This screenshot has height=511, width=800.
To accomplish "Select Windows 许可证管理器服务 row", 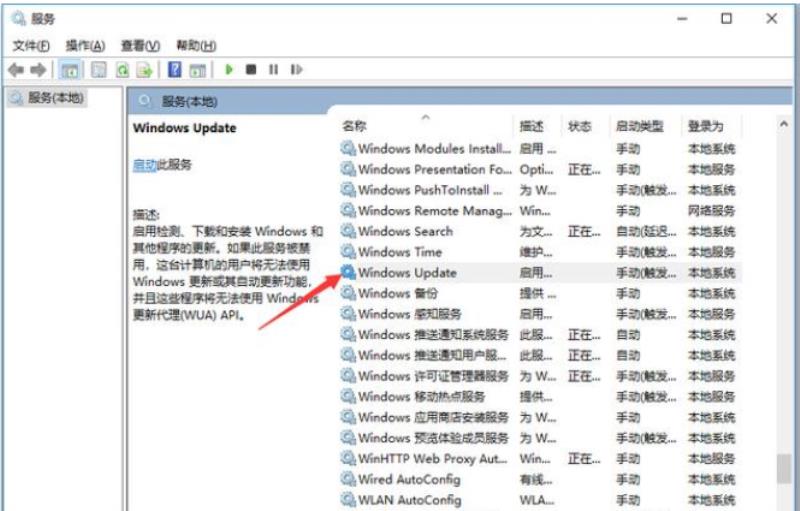I will (x=539, y=376).
